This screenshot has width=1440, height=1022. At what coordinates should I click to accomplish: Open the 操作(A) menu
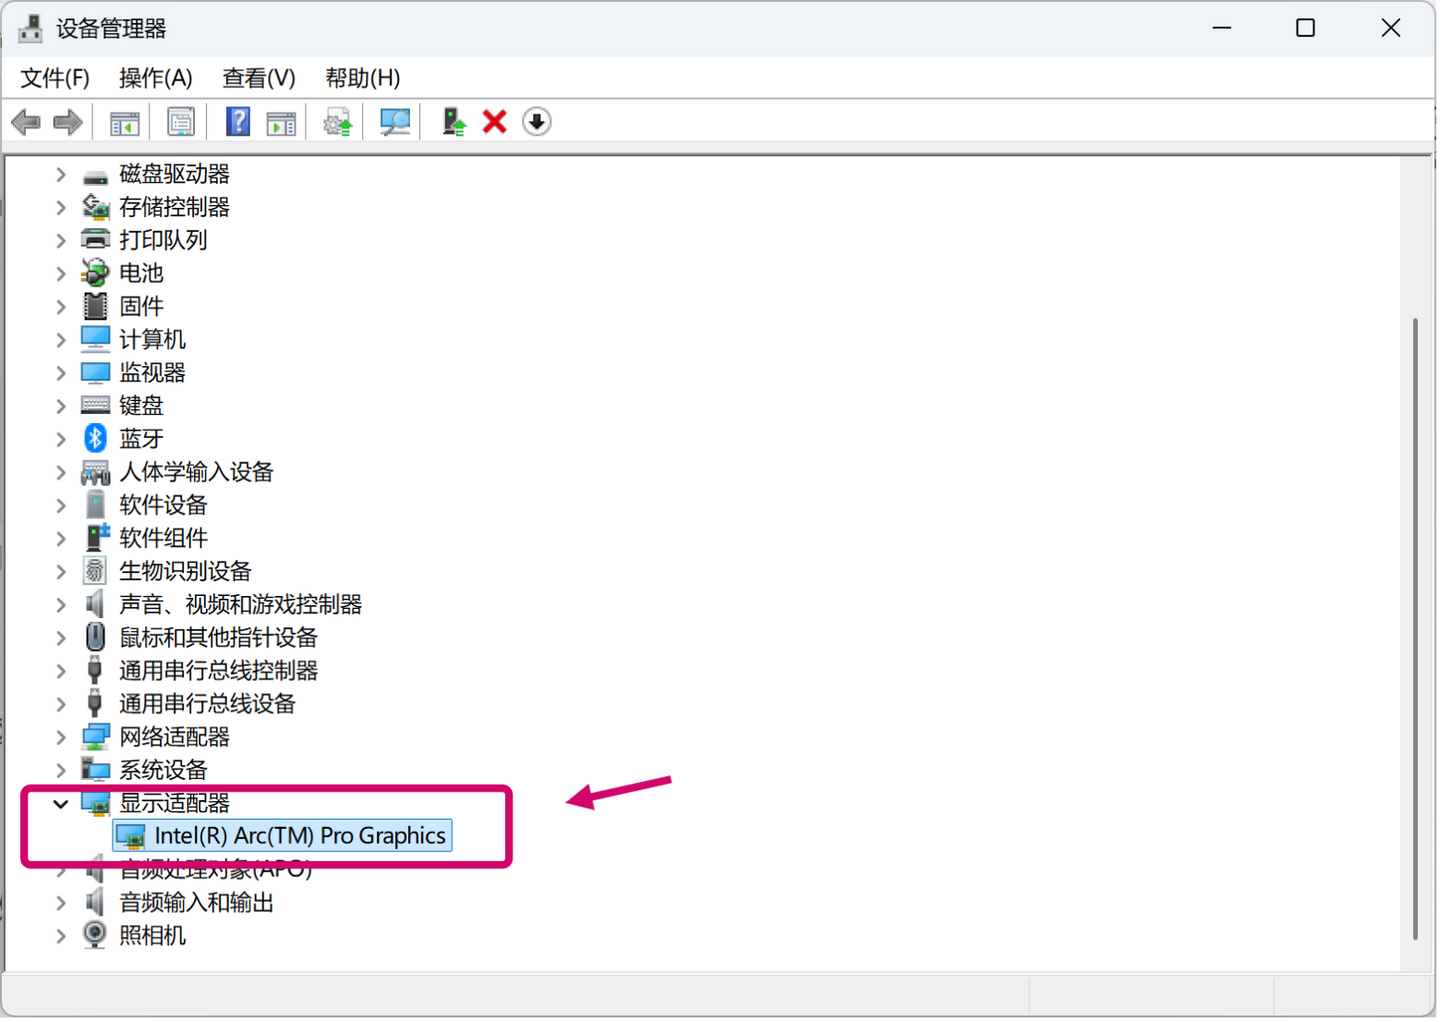(x=155, y=78)
